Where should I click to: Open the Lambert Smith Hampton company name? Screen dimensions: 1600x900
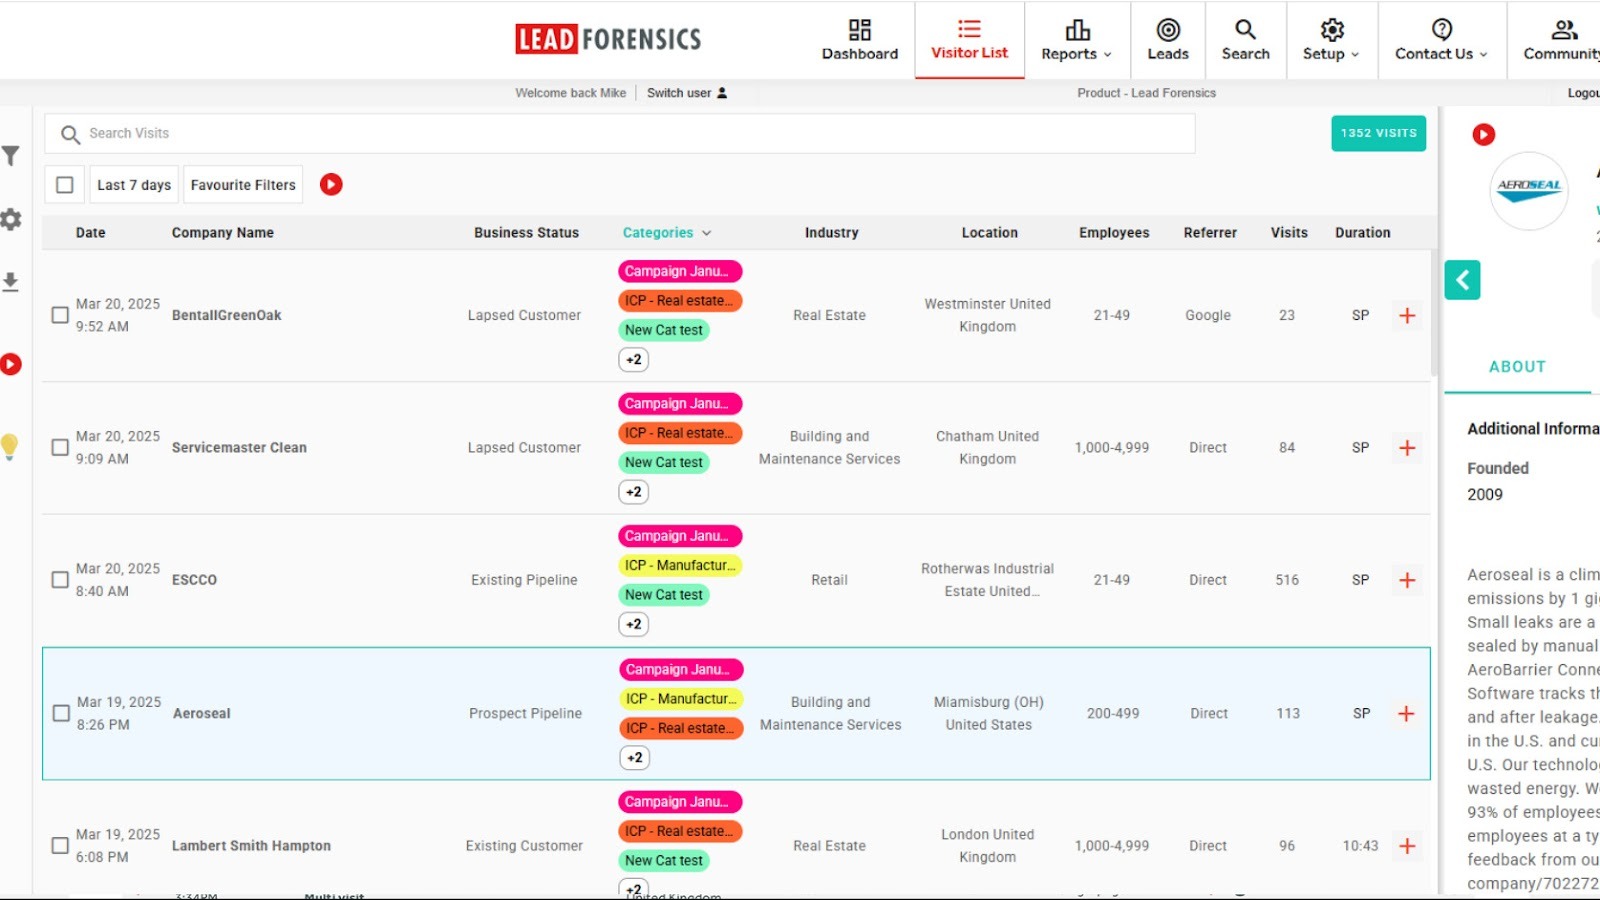coord(251,846)
